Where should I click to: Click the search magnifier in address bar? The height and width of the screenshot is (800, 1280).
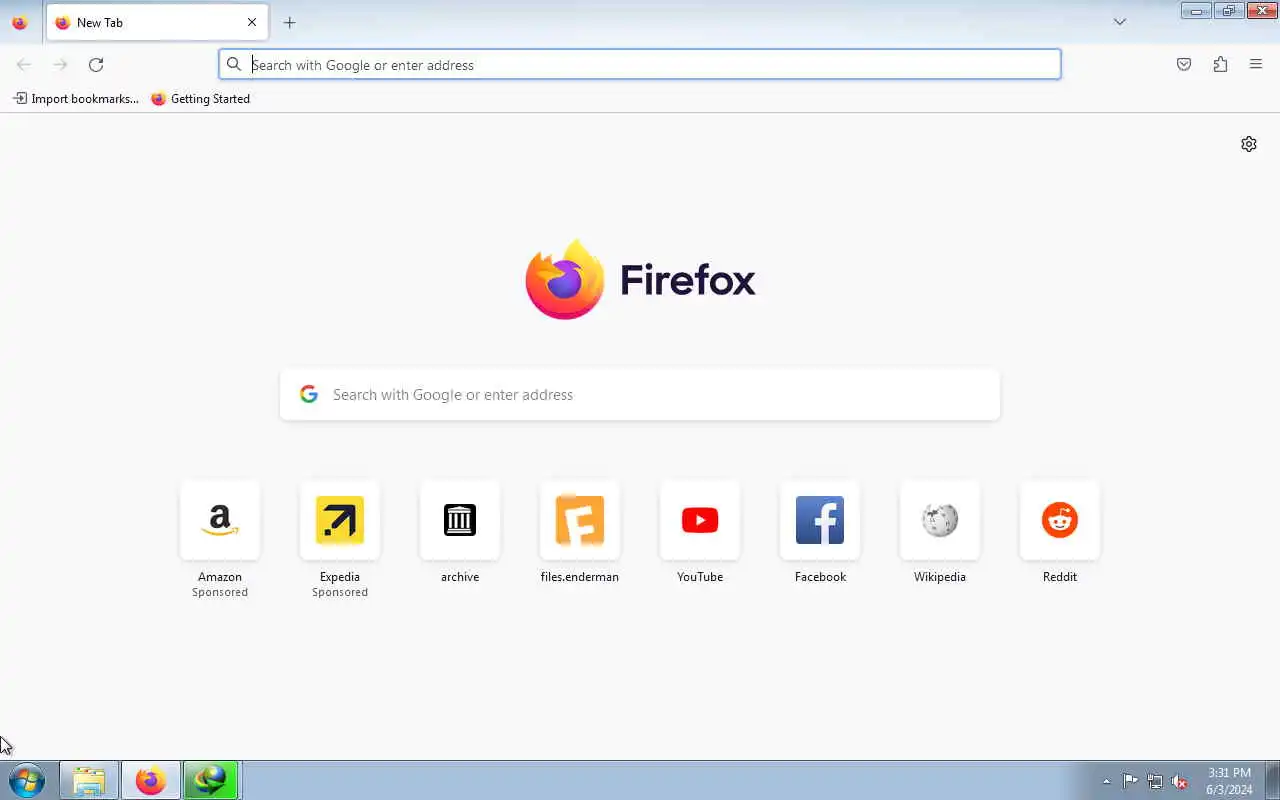click(x=234, y=65)
